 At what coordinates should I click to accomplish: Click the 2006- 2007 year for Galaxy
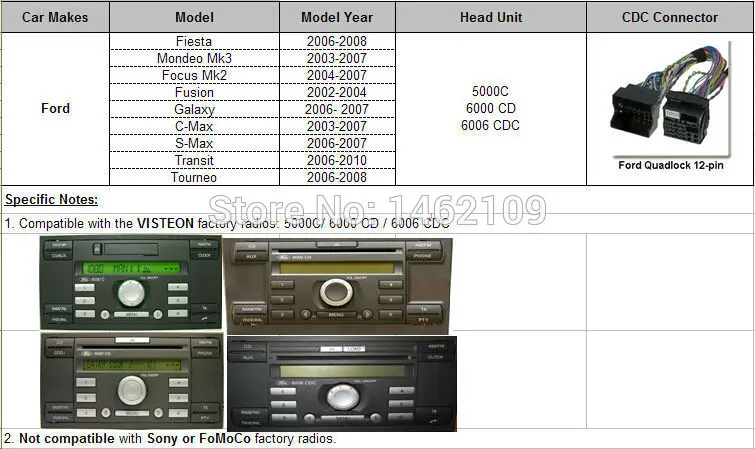(x=337, y=109)
